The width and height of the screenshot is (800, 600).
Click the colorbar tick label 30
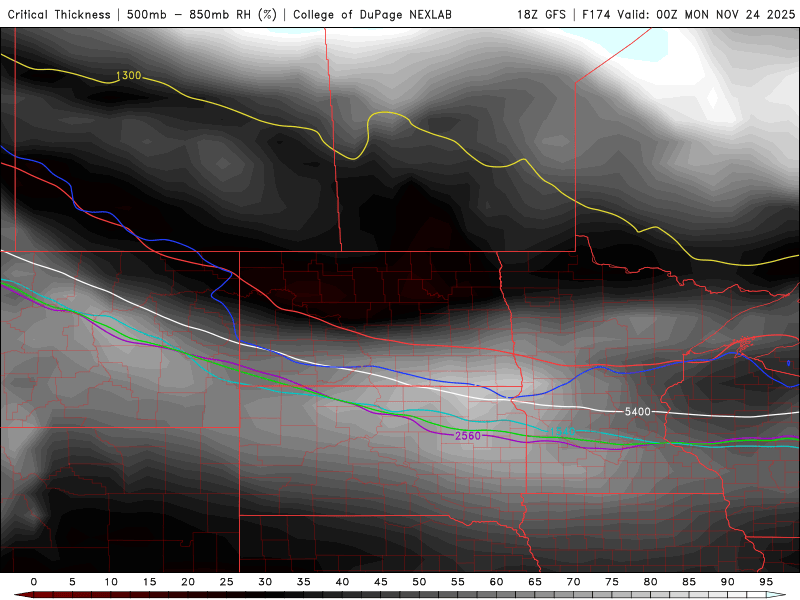(x=265, y=582)
